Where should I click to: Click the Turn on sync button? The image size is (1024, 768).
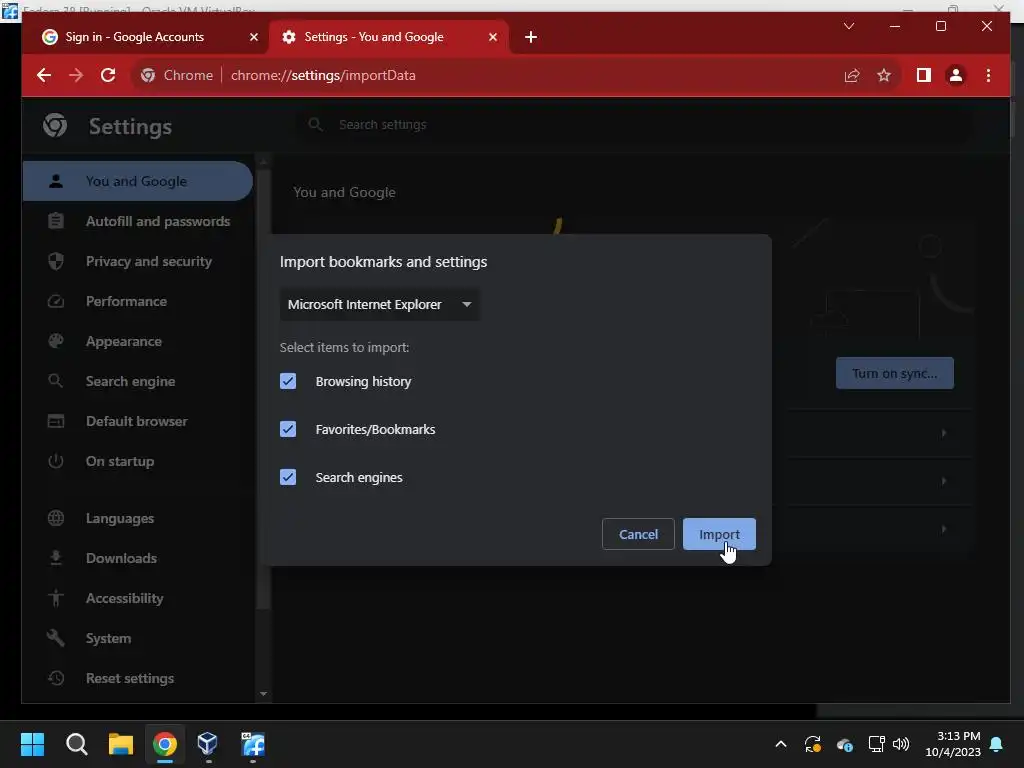click(894, 374)
